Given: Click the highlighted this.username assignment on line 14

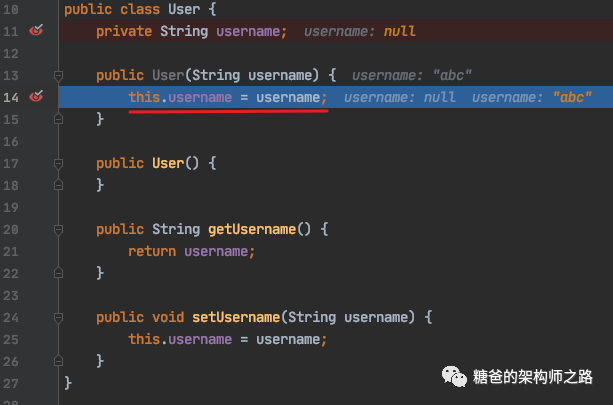Looking at the screenshot, I should (227, 97).
